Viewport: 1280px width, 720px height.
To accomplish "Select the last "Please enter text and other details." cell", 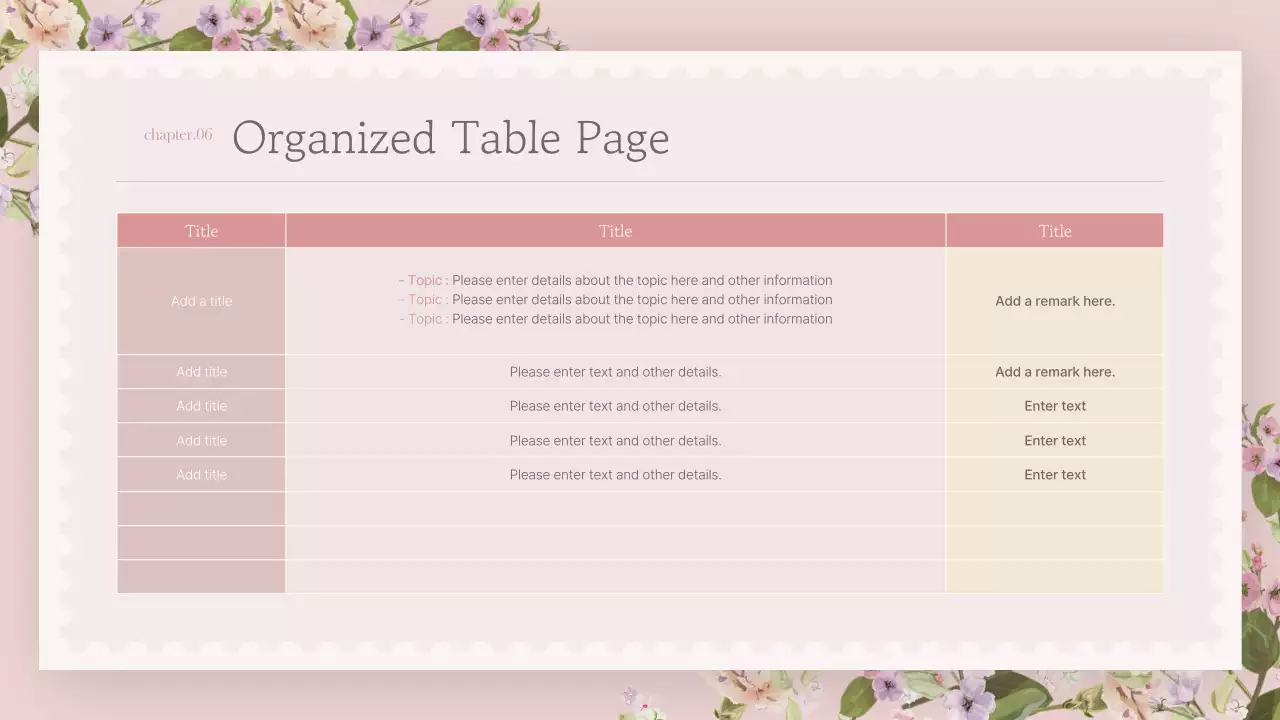I will [x=615, y=475].
